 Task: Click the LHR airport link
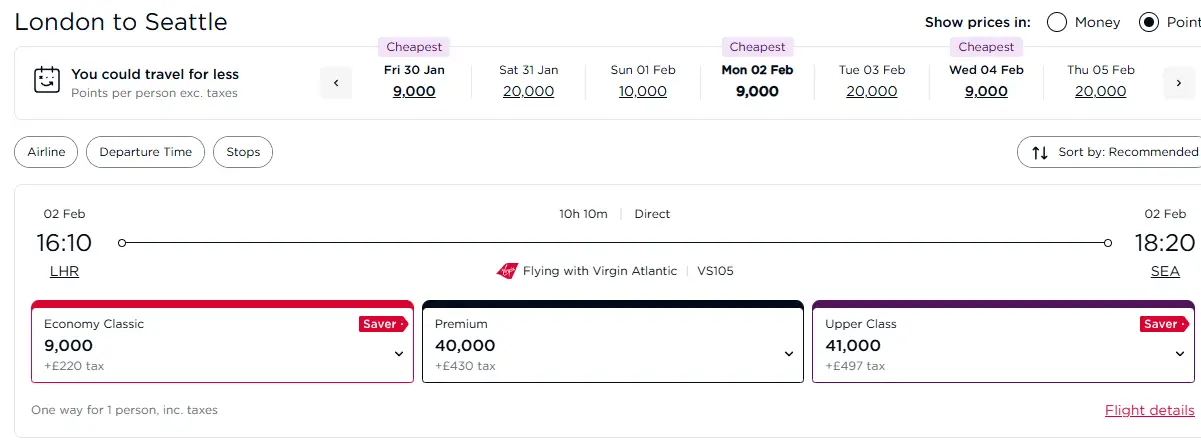coord(64,271)
